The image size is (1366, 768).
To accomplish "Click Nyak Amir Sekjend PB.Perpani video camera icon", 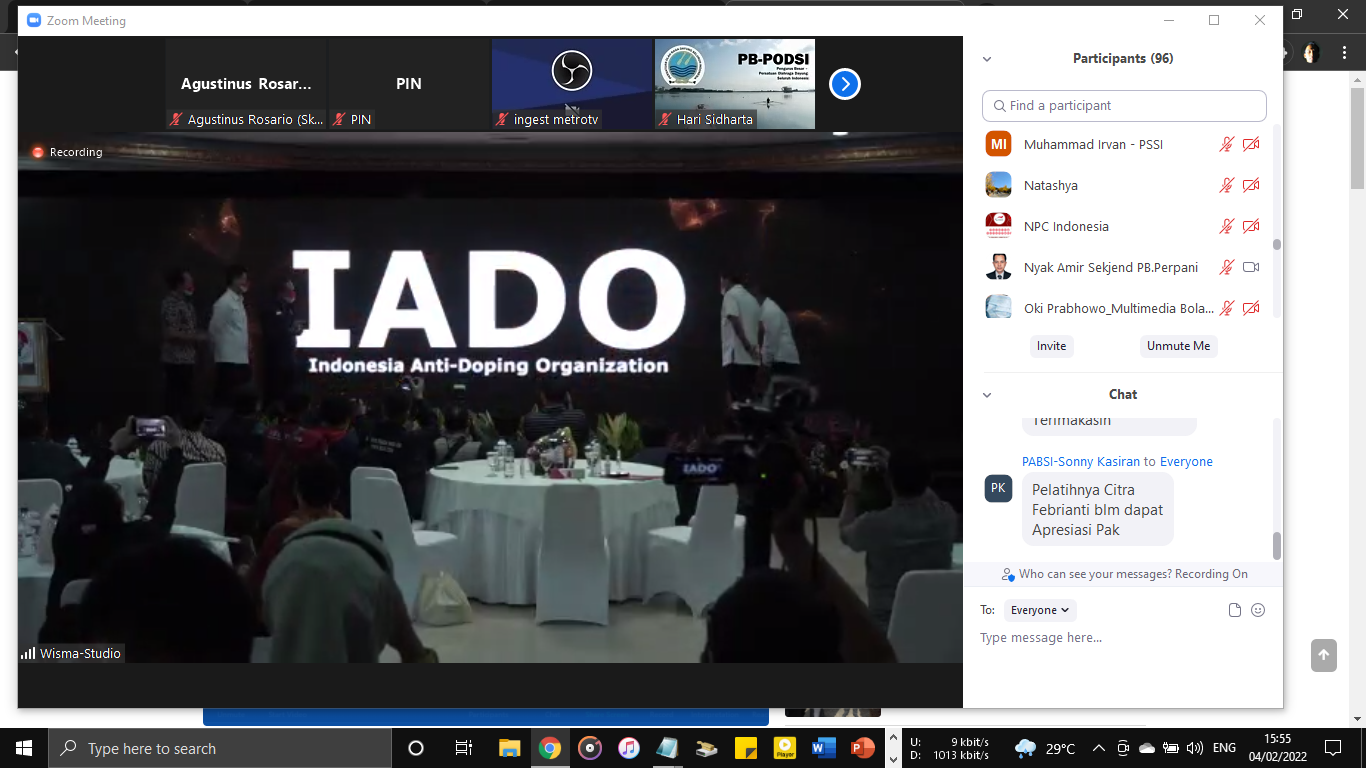I will point(1251,268).
